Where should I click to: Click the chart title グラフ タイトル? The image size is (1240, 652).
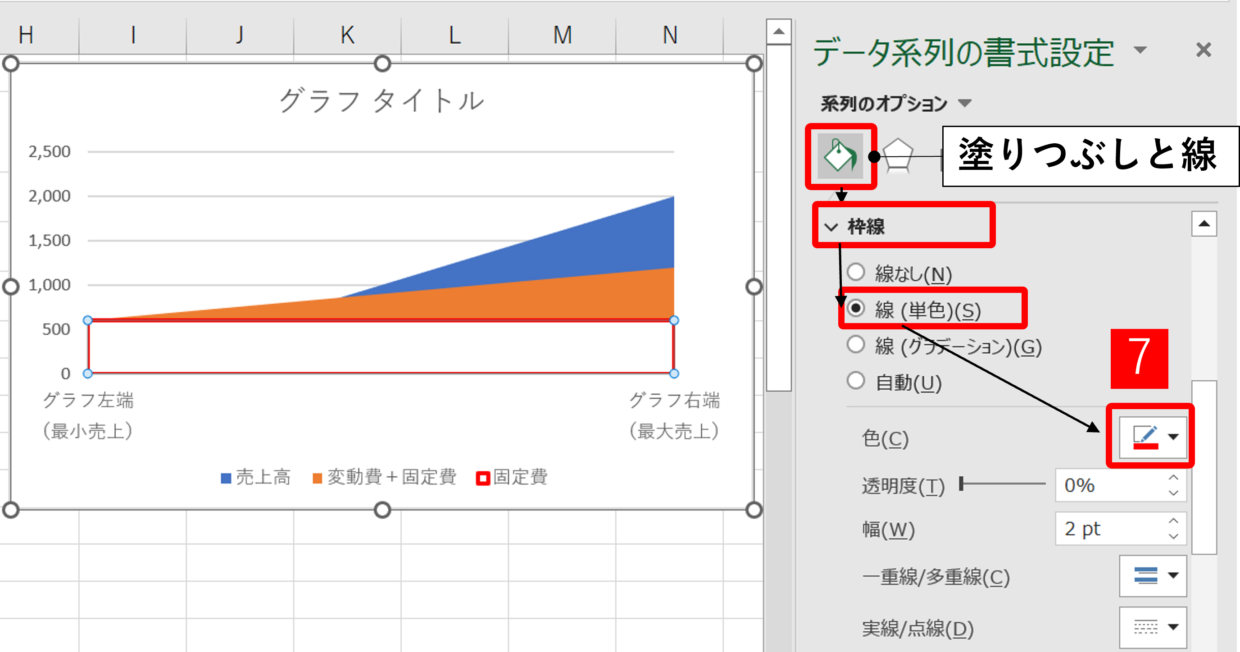pyautogui.click(x=381, y=100)
